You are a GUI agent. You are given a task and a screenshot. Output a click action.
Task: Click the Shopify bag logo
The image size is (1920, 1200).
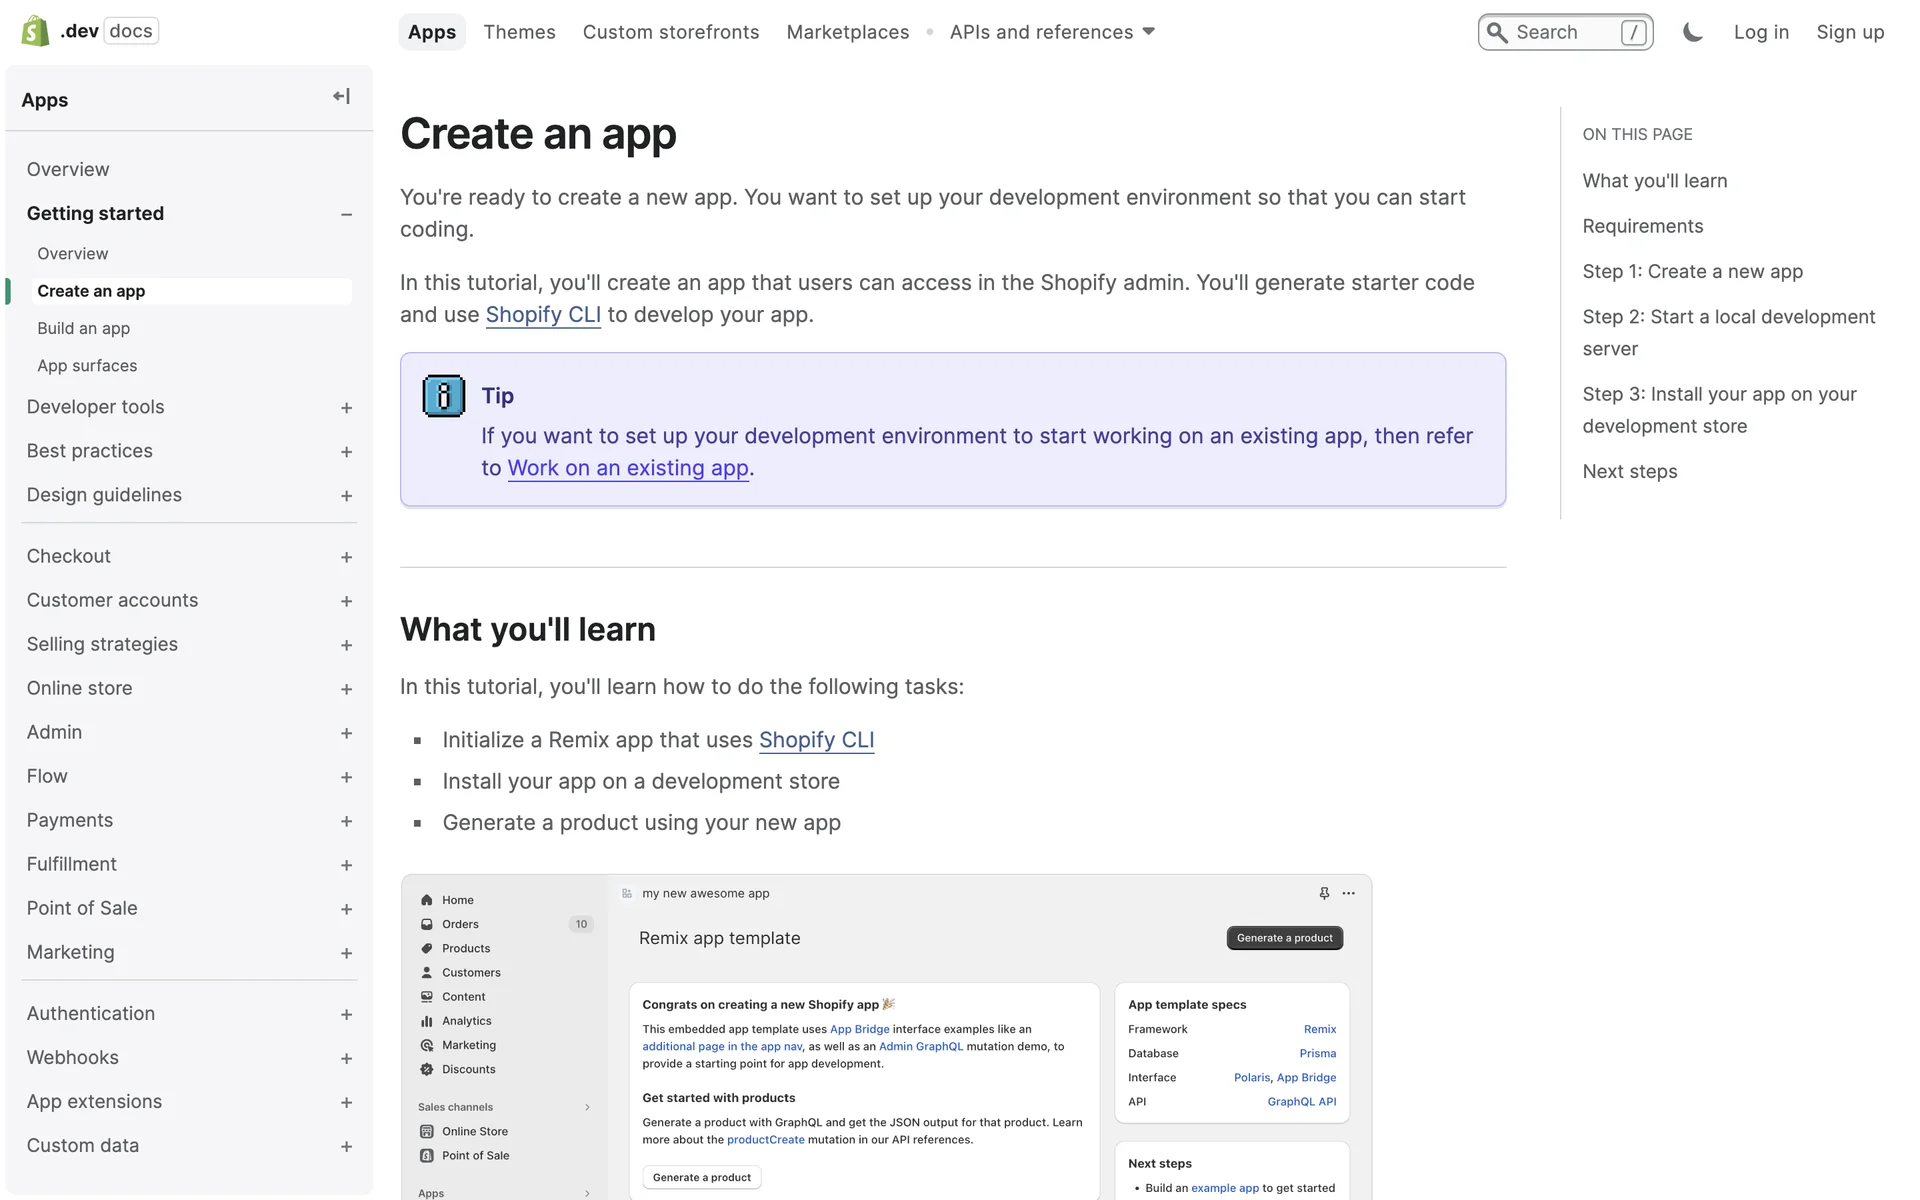point(35,31)
